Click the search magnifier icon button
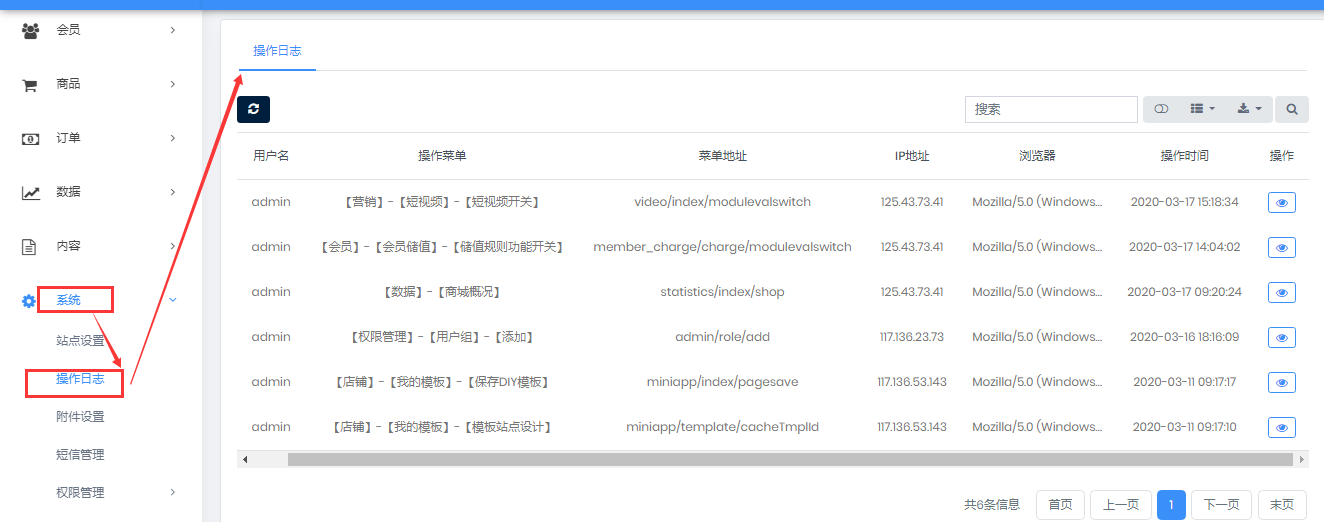Viewport: 1324px width, 522px height. click(1292, 109)
